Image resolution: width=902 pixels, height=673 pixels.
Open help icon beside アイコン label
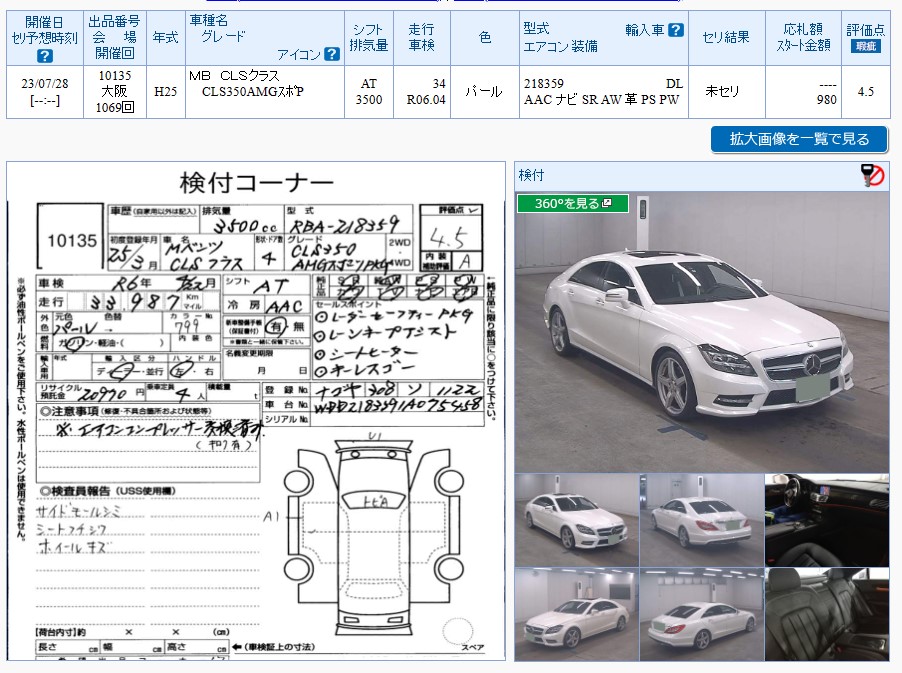[x=331, y=54]
